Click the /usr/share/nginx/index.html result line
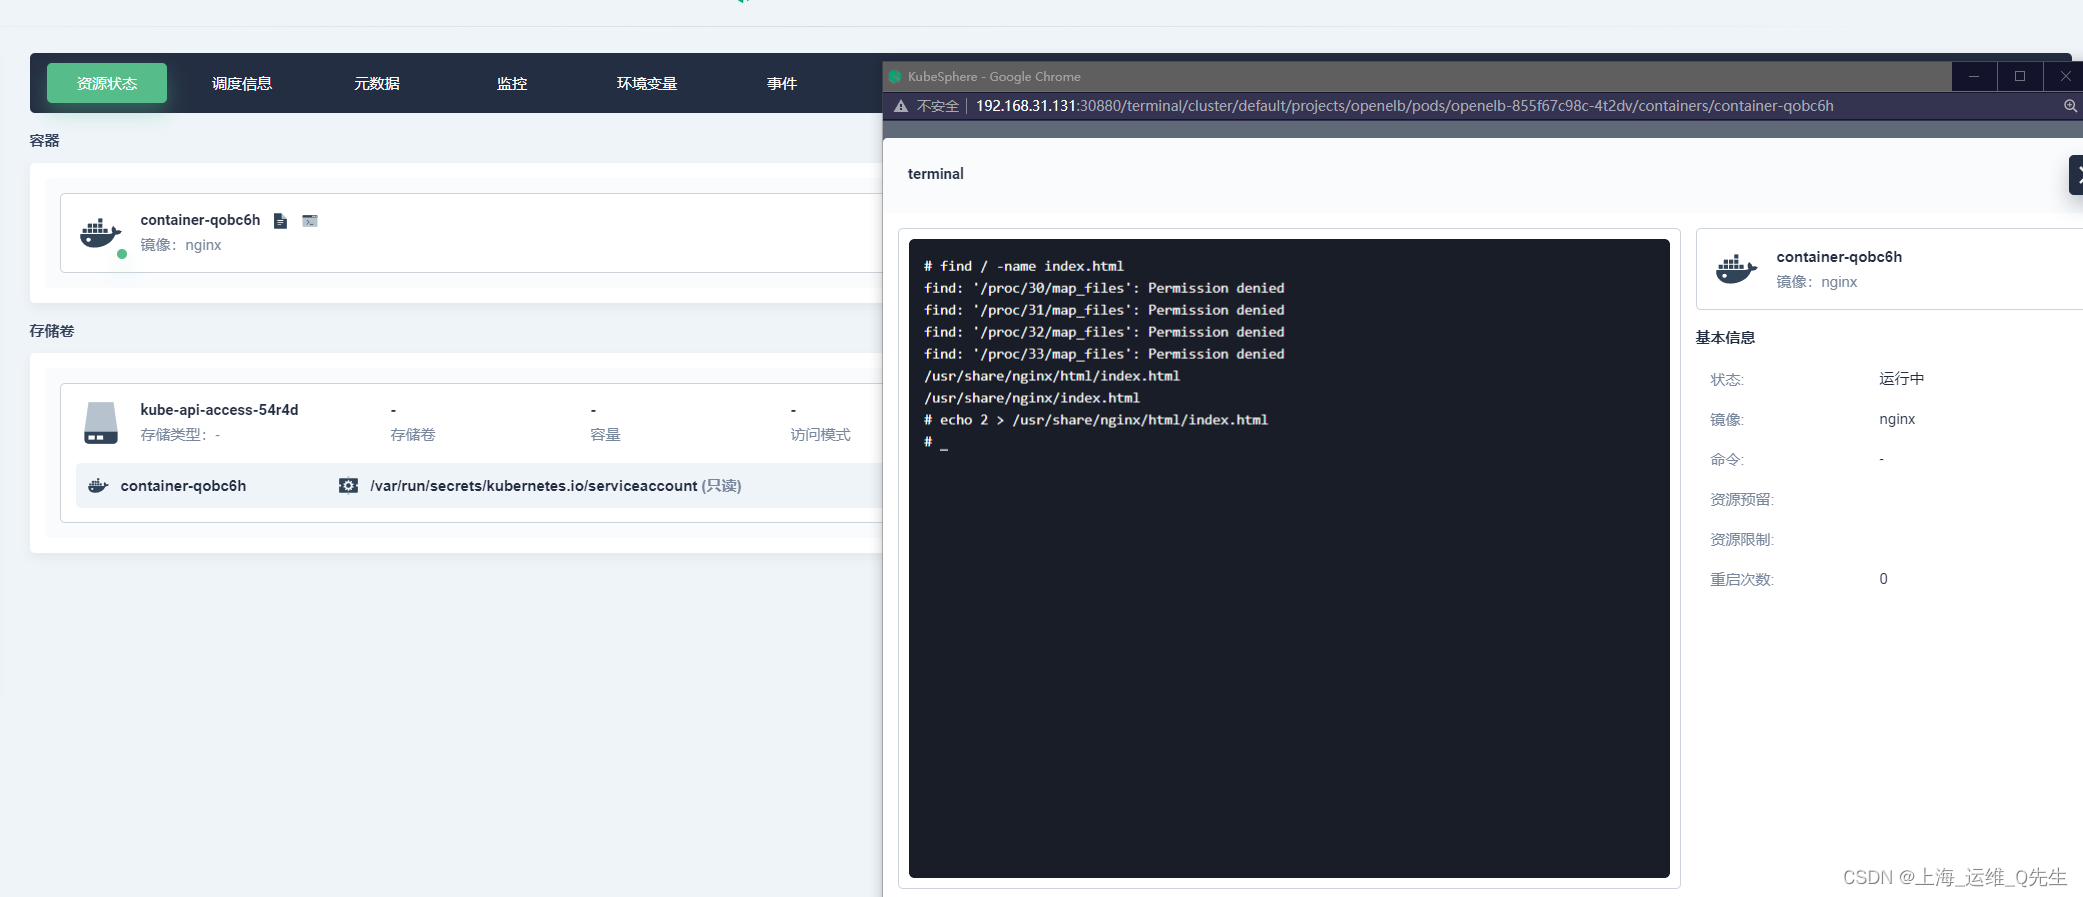2083x897 pixels. pos(1032,398)
